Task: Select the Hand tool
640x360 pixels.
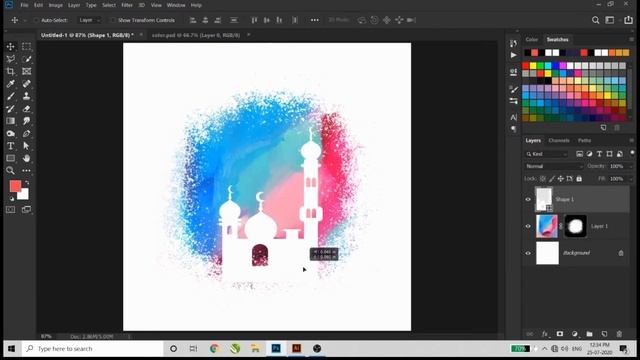Action: 27,158
